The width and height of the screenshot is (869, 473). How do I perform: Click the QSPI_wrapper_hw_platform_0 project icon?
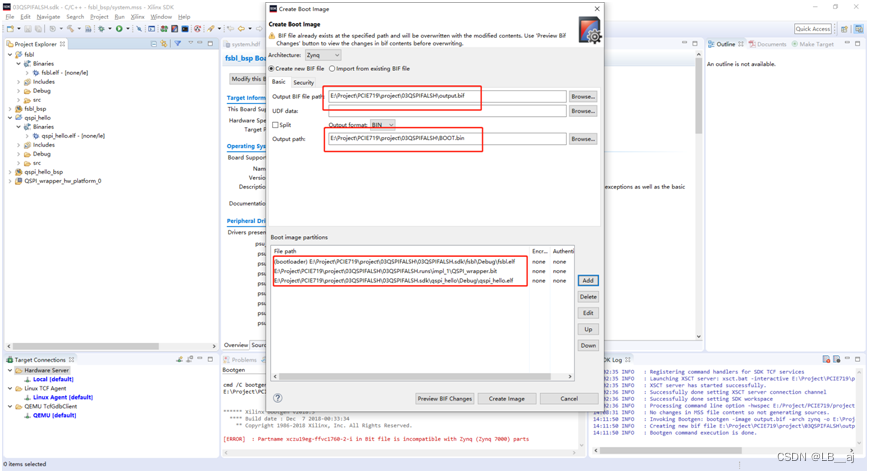tap(19, 181)
